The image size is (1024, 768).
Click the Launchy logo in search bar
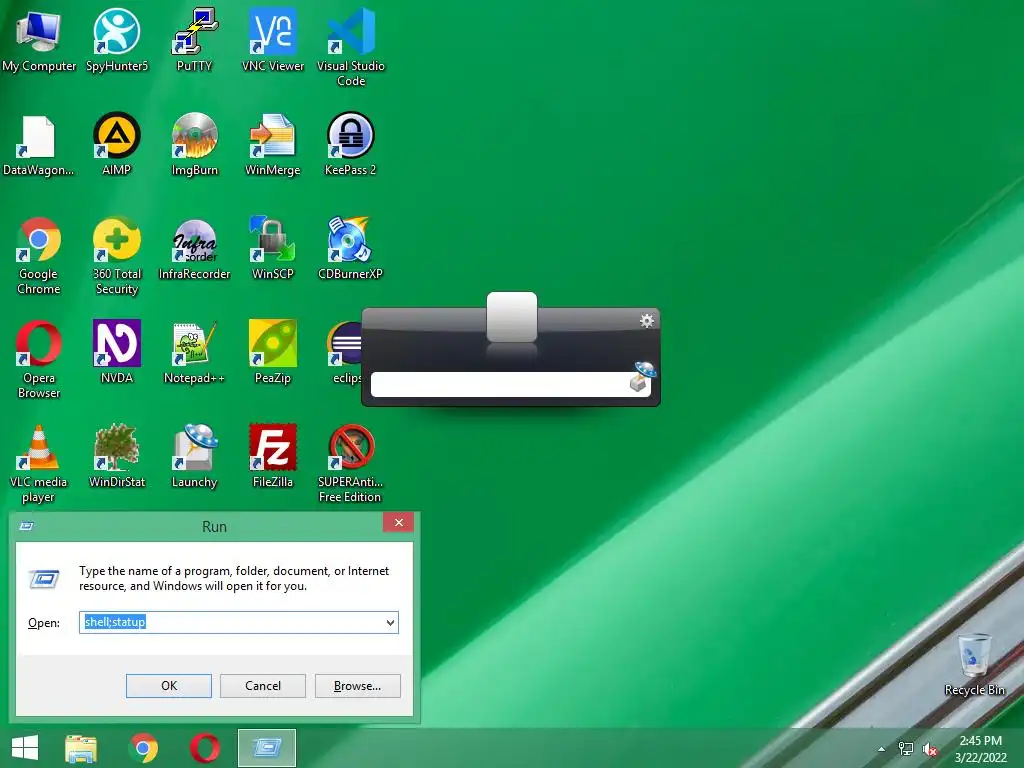(643, 377)
